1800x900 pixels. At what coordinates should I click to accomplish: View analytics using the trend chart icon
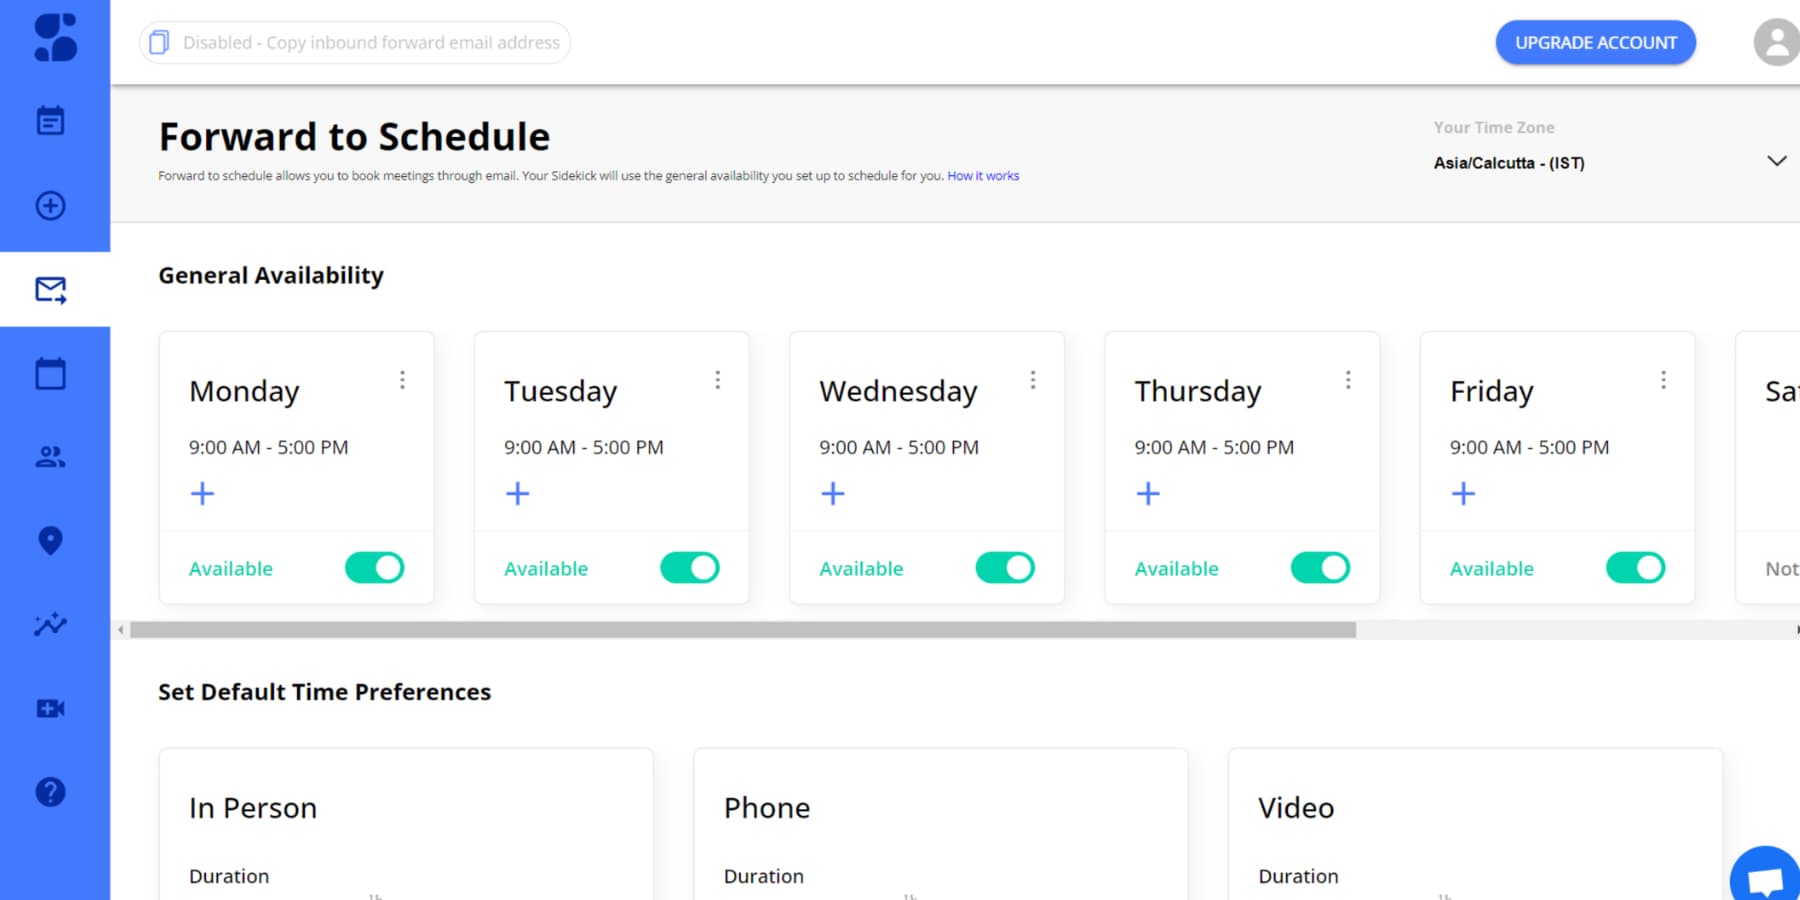(49, 624)
